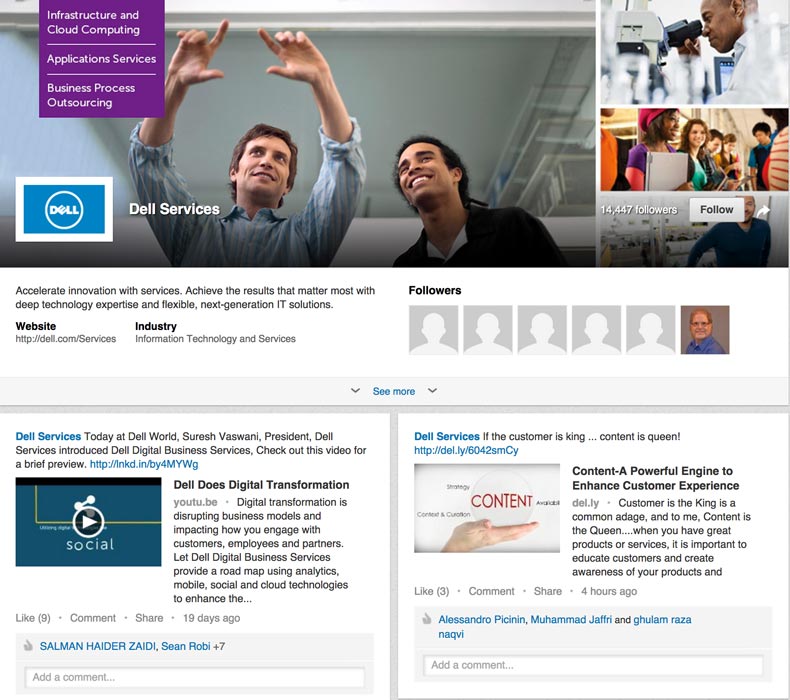Play the Dell Does Digital Transformation video
This screenshot has height=700, width=790.
pyautogui.click(x=89, y=522)
